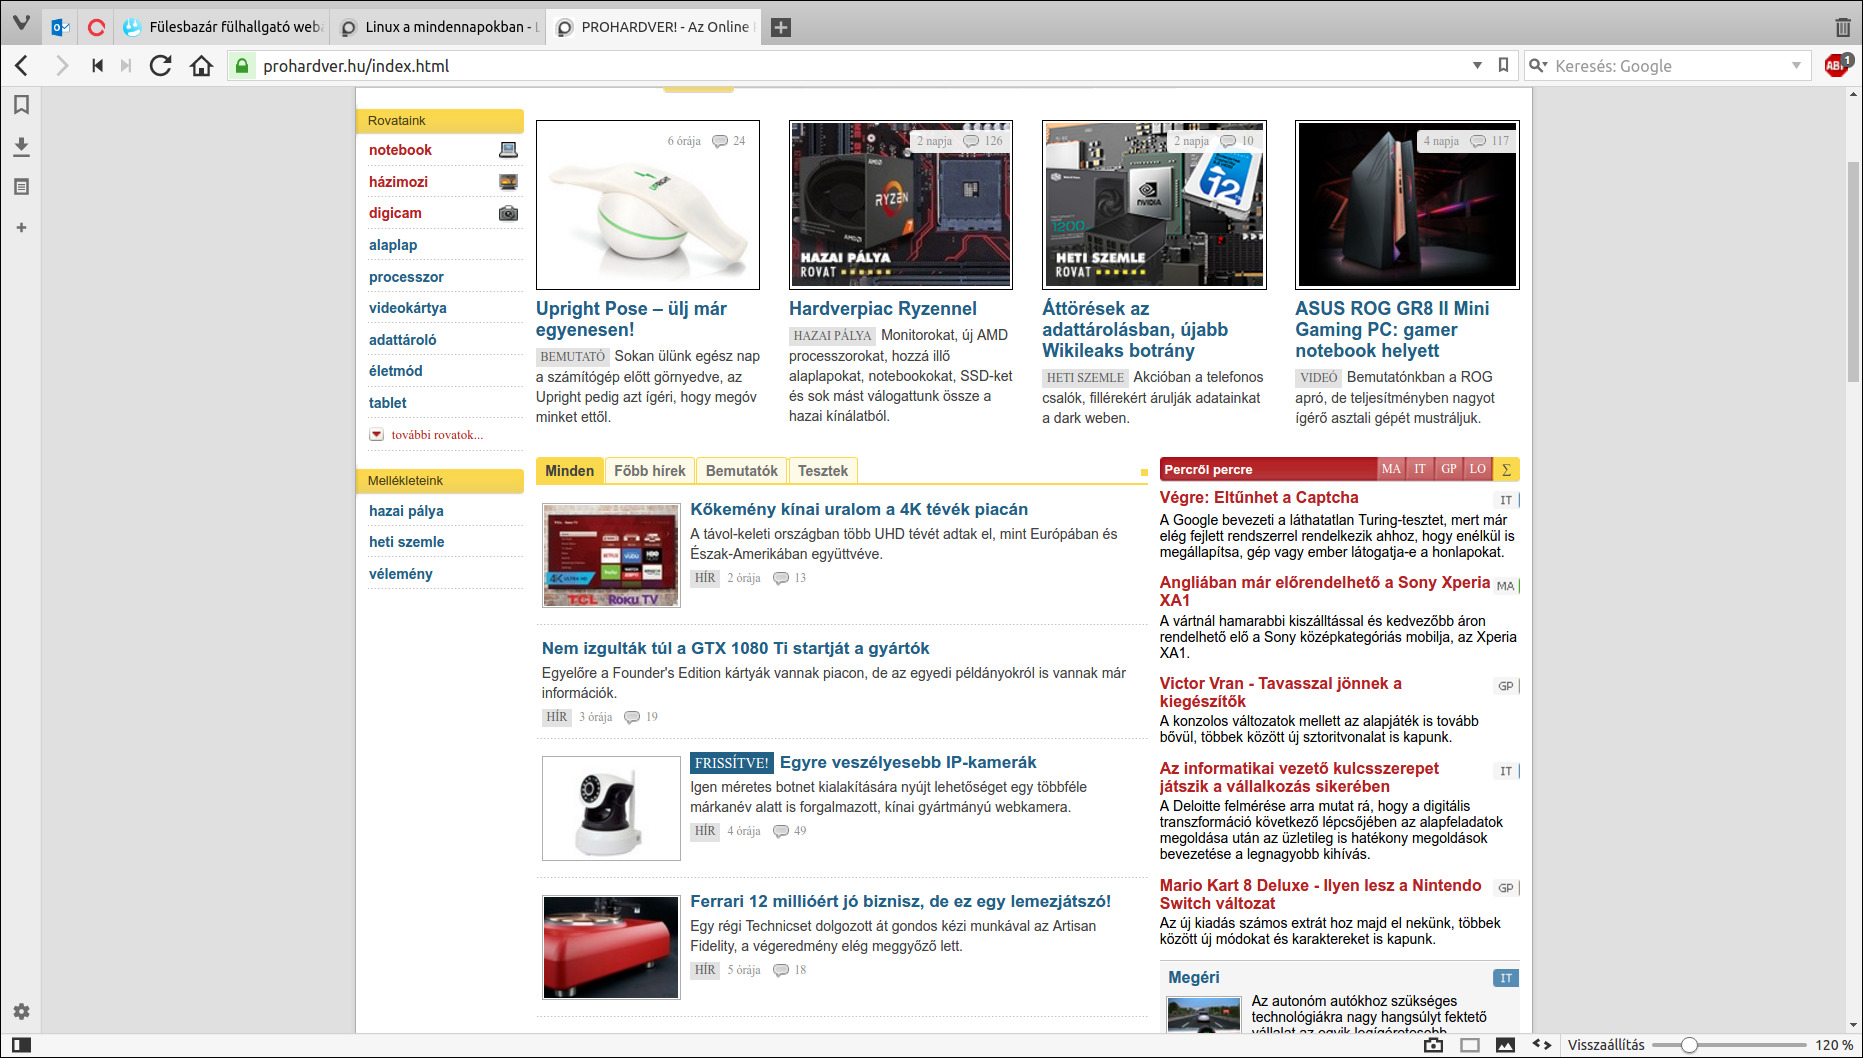Show all feeds with sigma button

tap(1506, 469)
